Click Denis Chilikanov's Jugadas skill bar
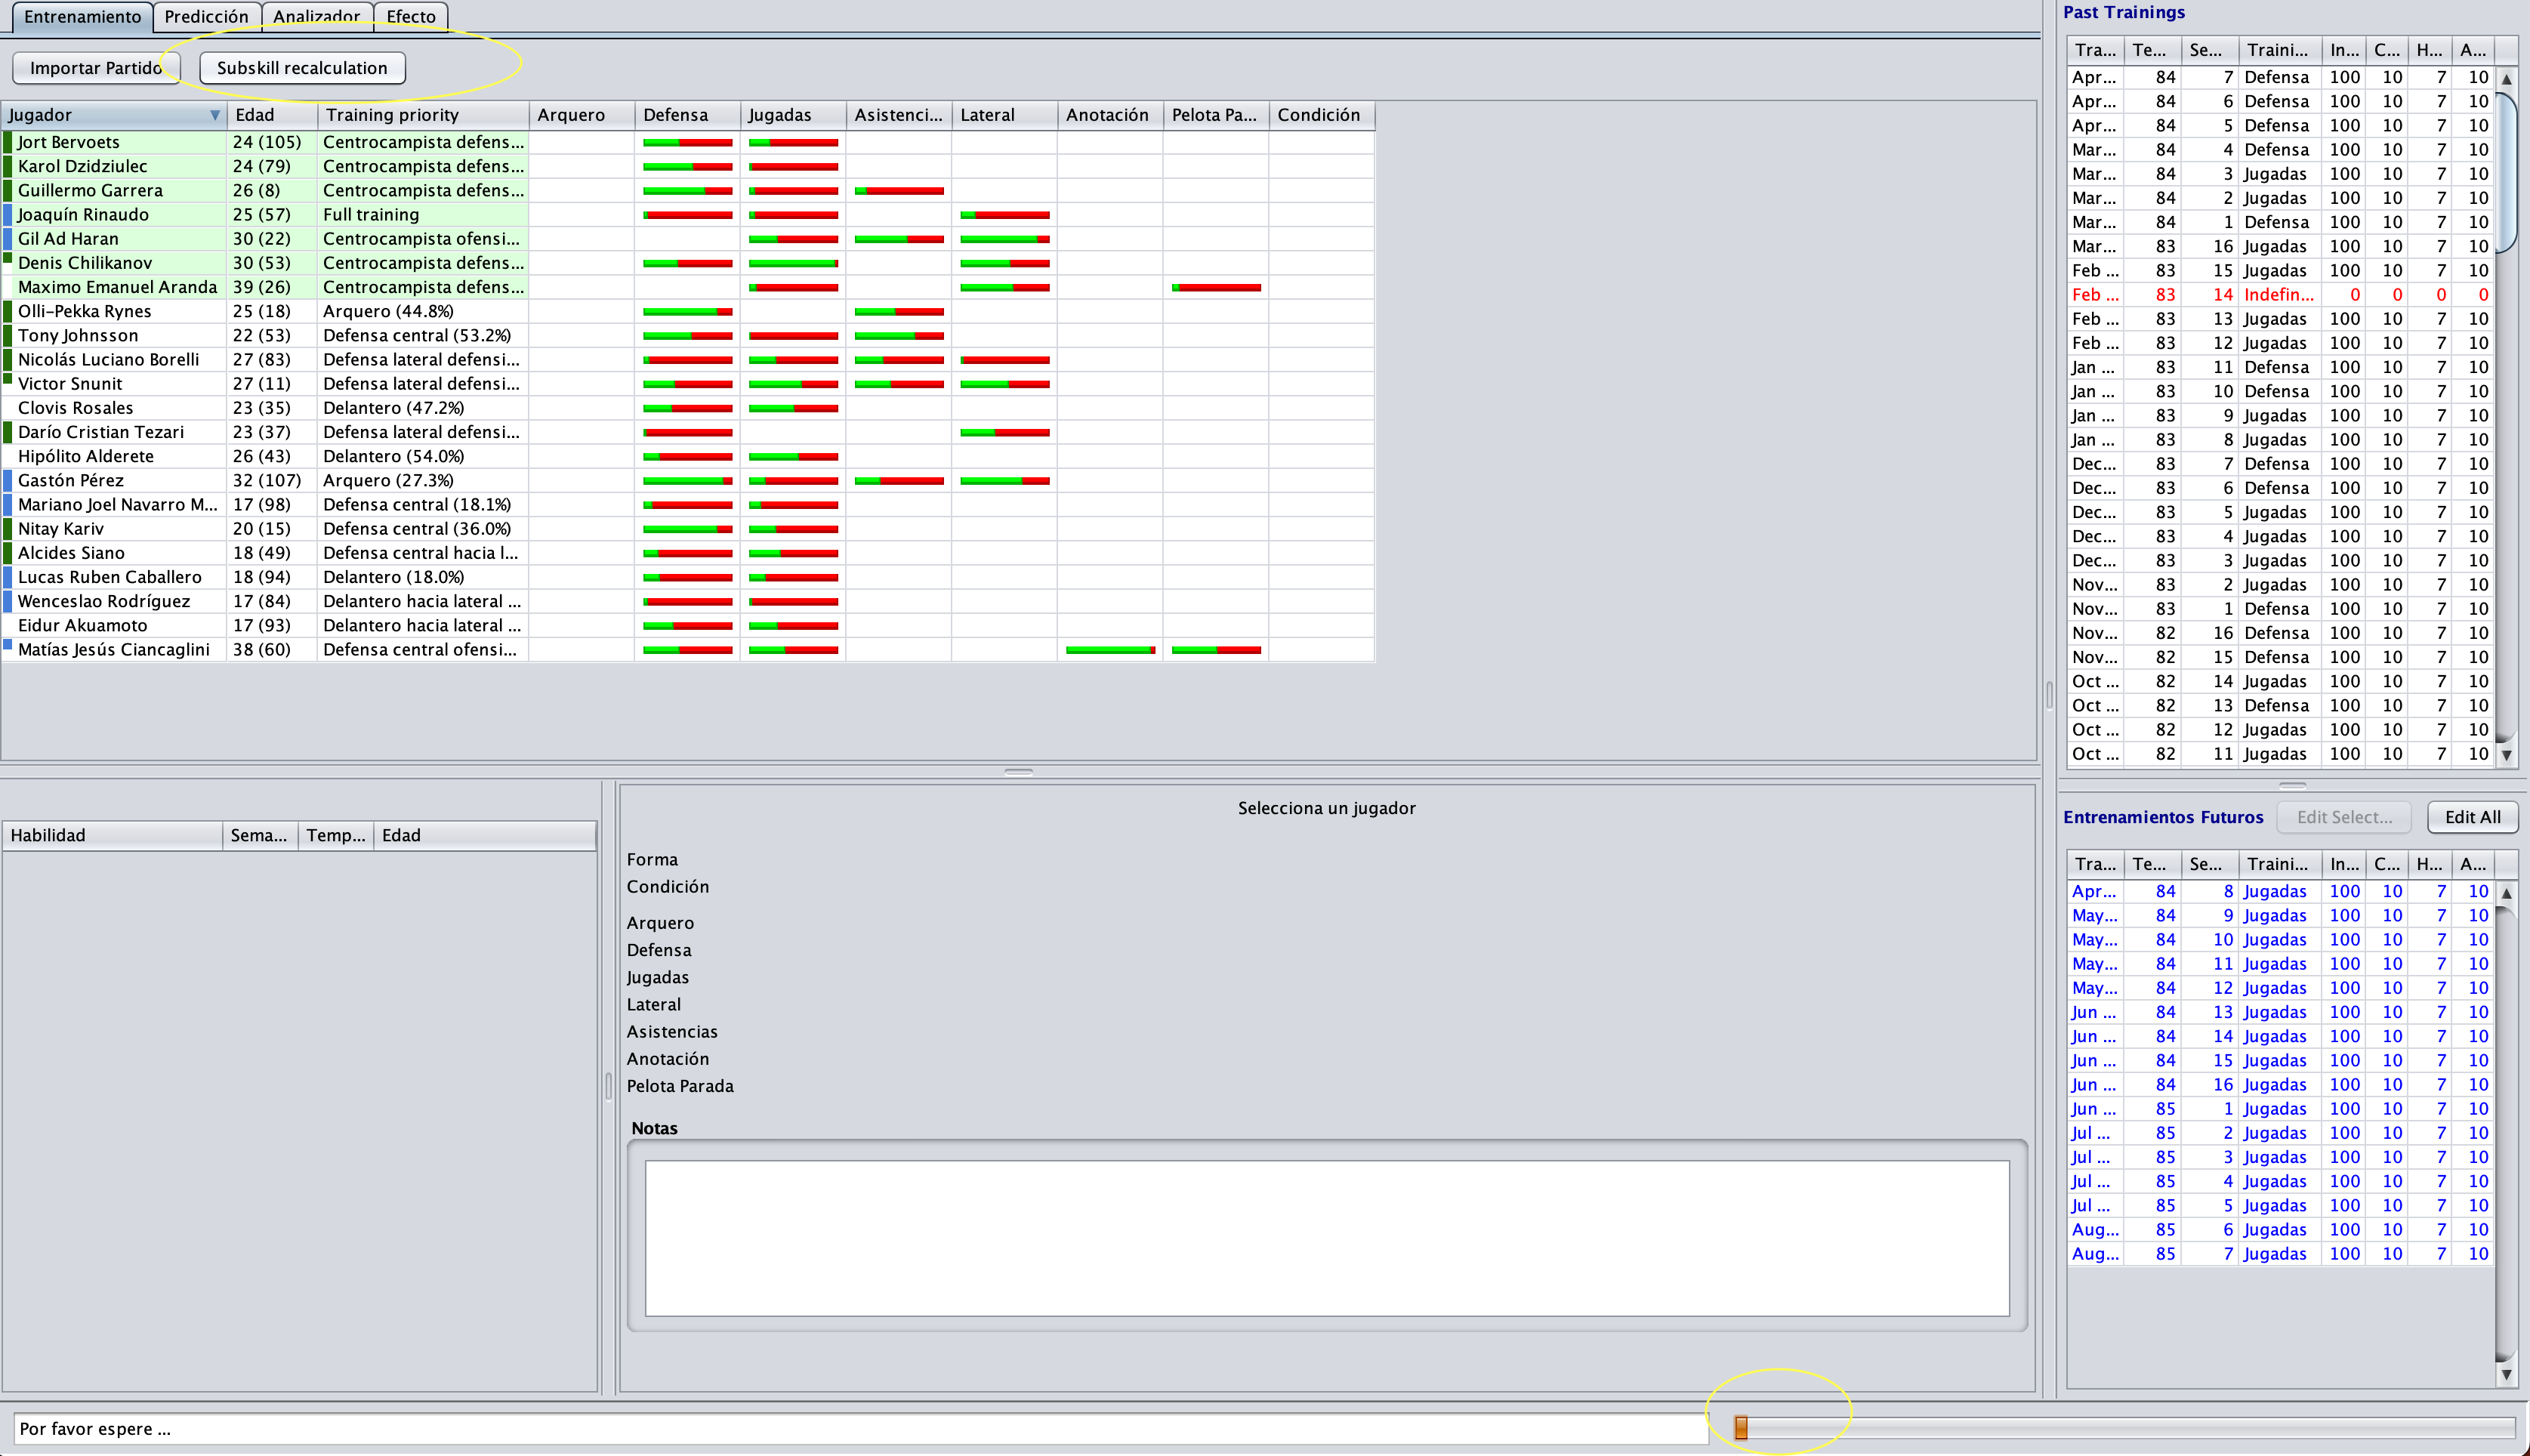The image size is (2530, 1456). click(793, 264)
